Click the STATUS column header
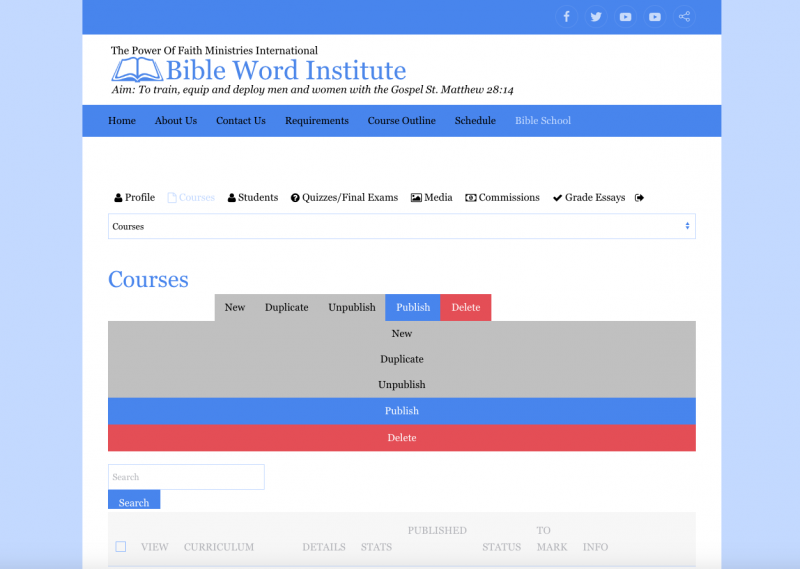The image size is (800, 569). tap(502, 547)
